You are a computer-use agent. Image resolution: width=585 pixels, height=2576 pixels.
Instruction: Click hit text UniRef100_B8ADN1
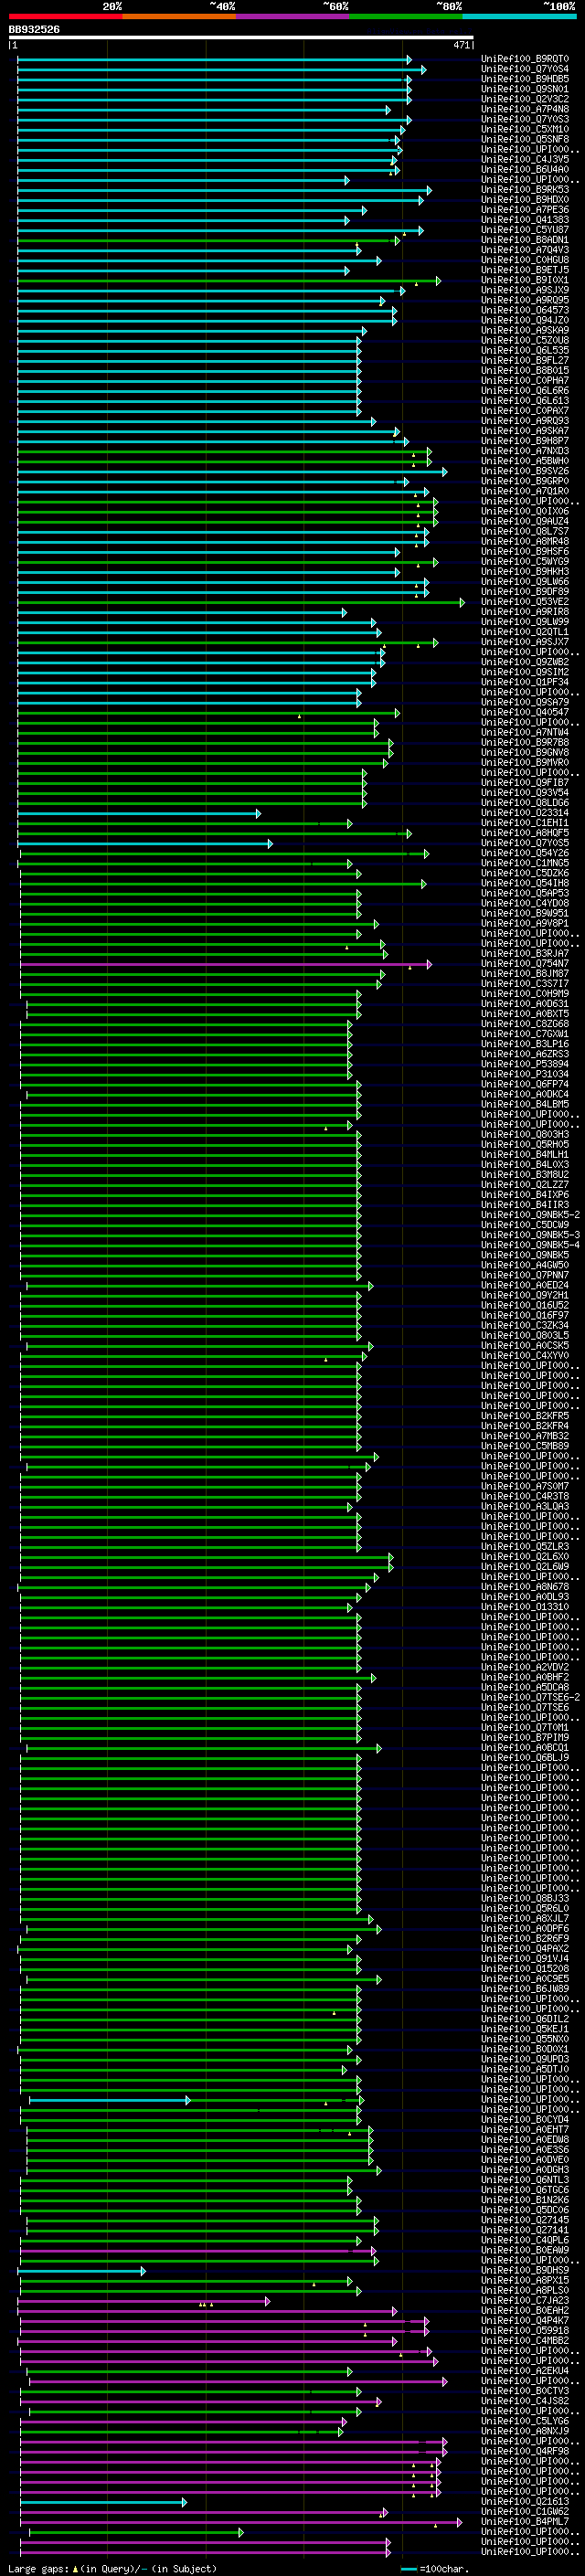coord(525,240)
